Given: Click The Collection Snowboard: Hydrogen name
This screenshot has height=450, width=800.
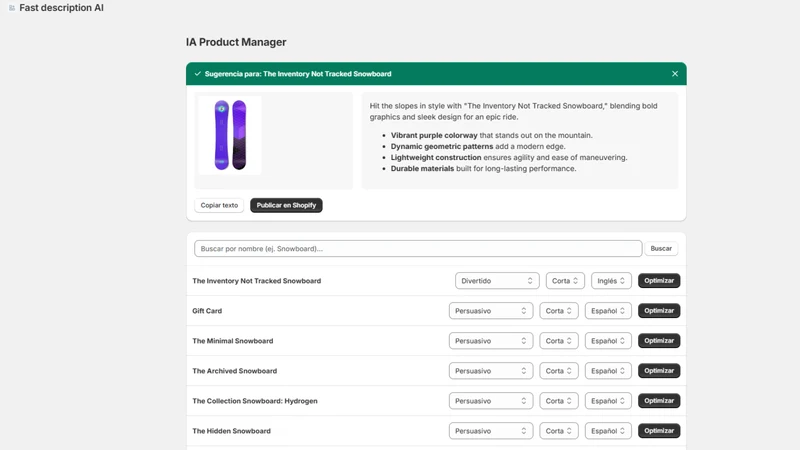Looking at the screenshot, I should (x=255, y=401).
